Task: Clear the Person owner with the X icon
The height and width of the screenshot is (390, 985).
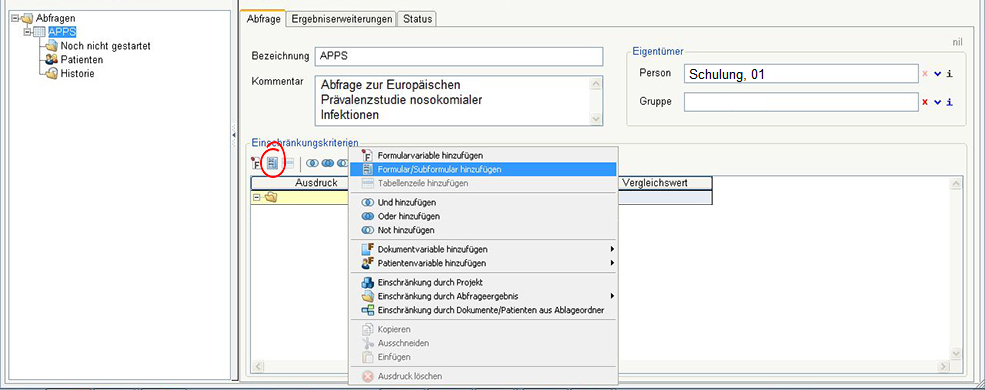Action: click(925, 73)
